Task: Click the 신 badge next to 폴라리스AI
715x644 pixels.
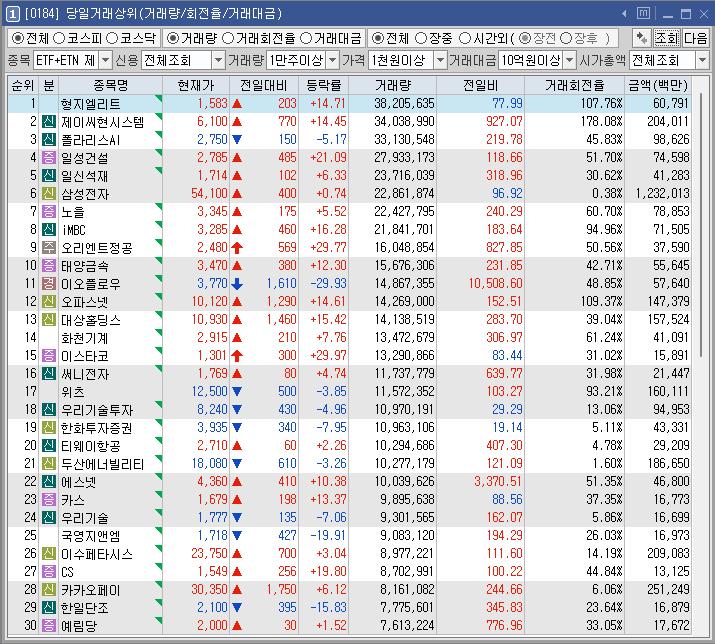Action: 49,140
